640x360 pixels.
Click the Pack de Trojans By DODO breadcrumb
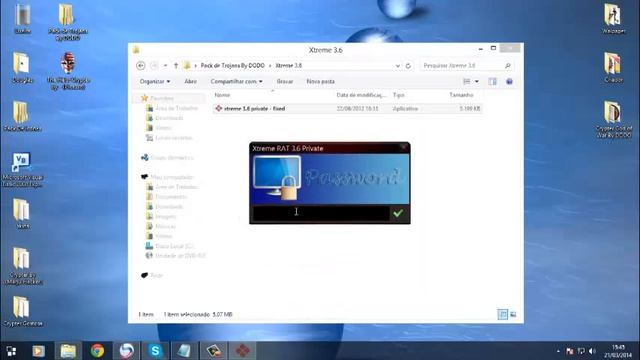(232, 65)
